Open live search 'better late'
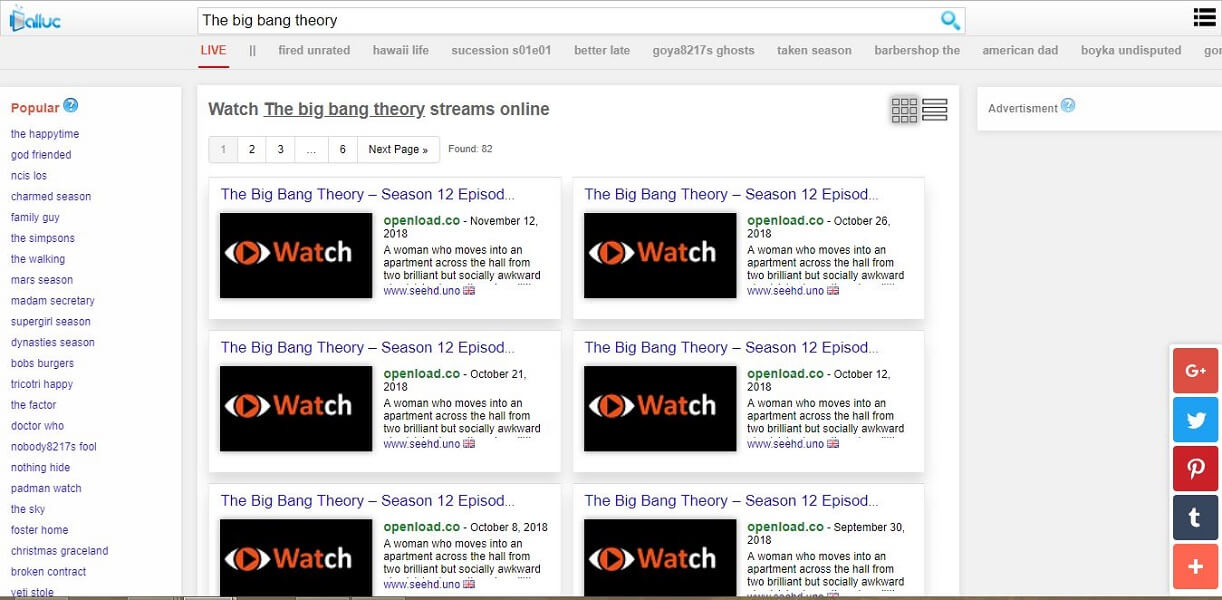 [602, 50]
